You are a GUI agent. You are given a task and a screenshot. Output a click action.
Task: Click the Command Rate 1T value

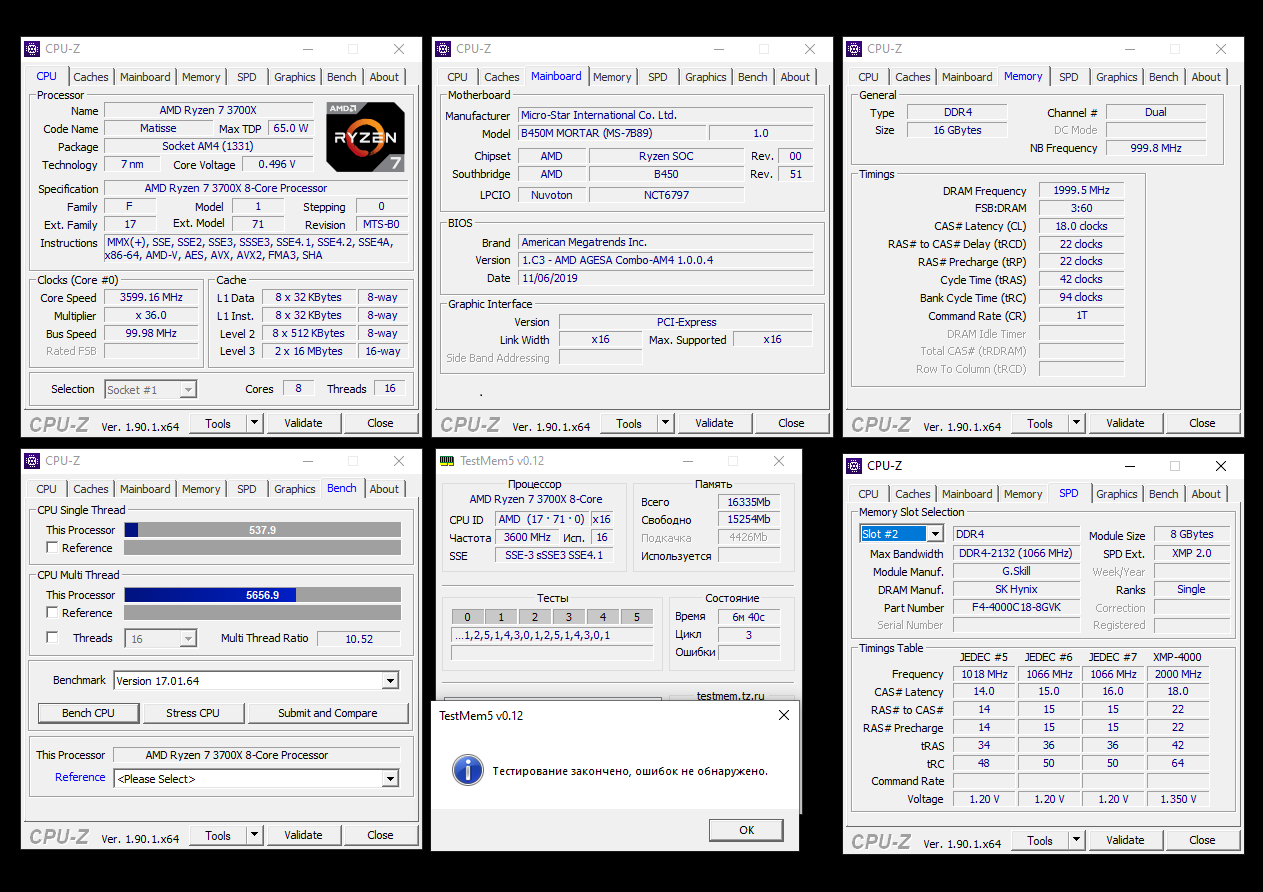point(1081,316)
